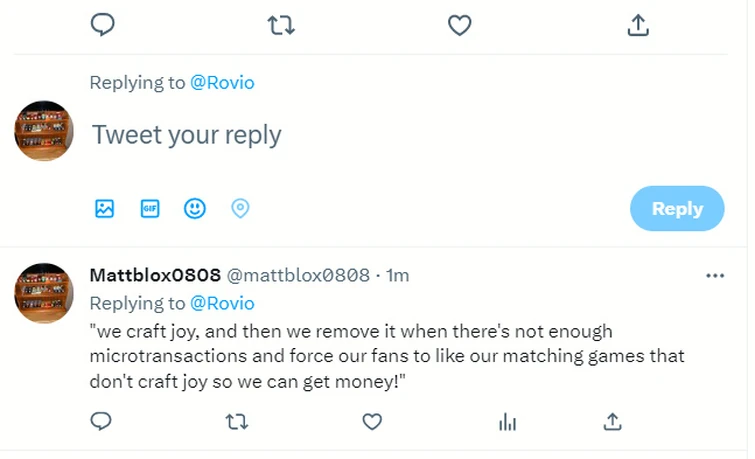This screenshot has width=755, height=459.
Task: Open the tweet's 1m timestamp link
Action: click(398, 275)
